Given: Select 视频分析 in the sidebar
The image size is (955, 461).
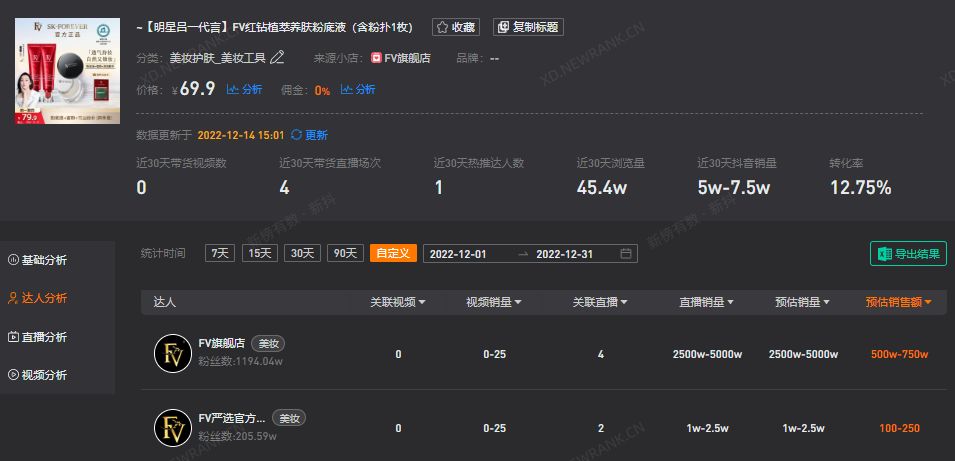Looking at the screenshot, I should [x=37, y=375].
